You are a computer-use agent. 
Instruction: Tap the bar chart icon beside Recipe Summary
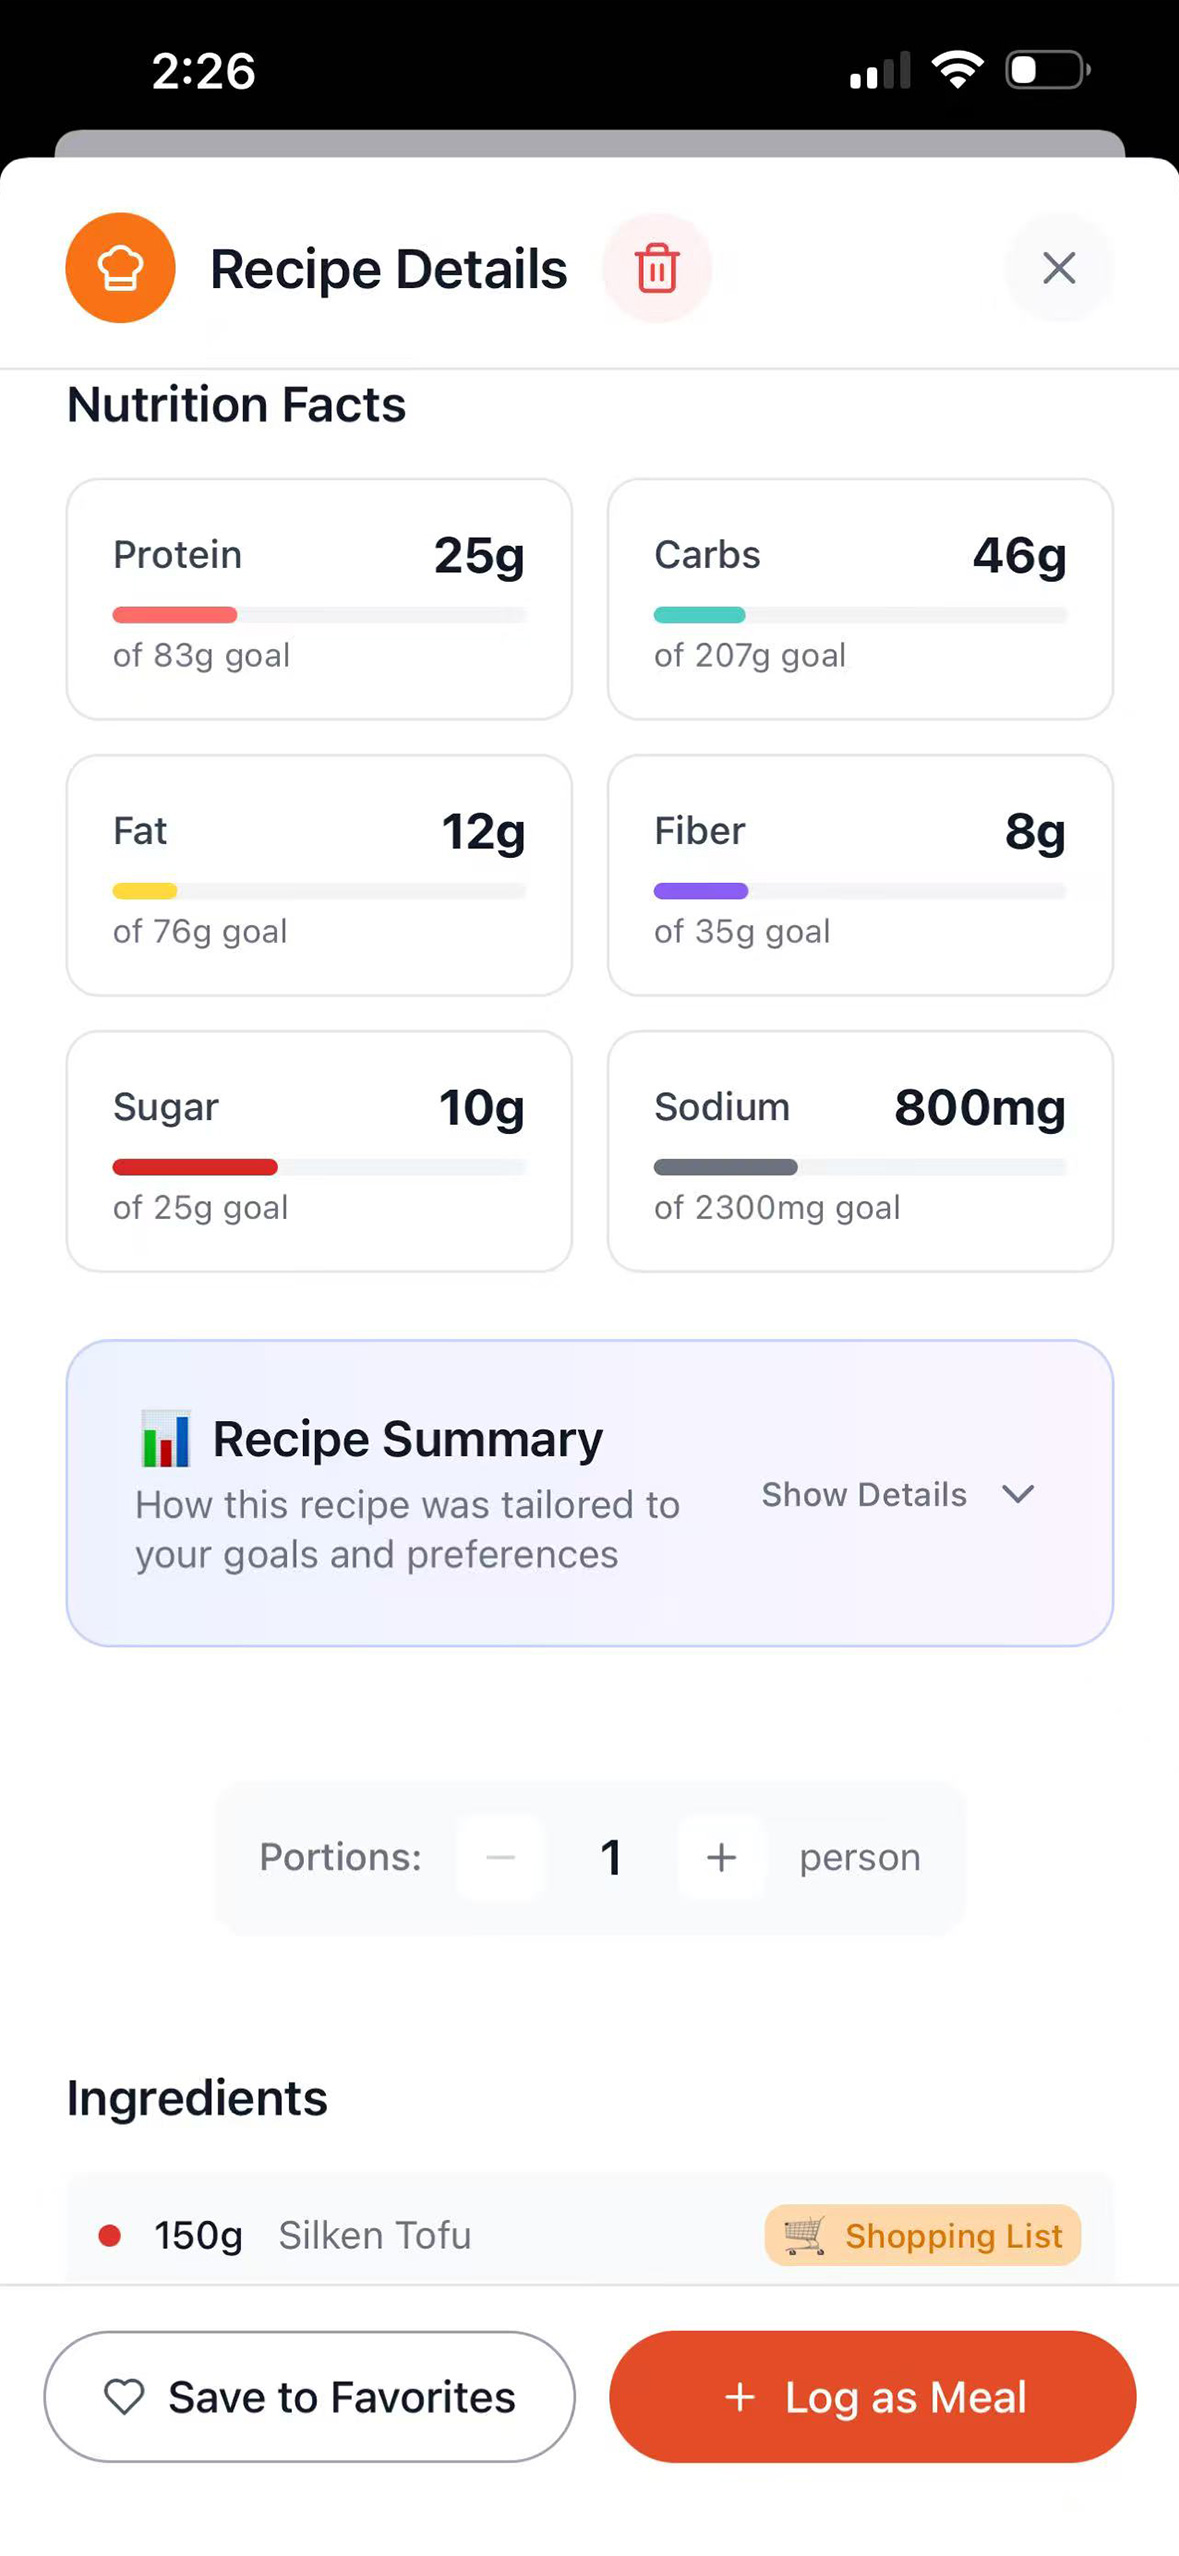[x=165, y=1438]
